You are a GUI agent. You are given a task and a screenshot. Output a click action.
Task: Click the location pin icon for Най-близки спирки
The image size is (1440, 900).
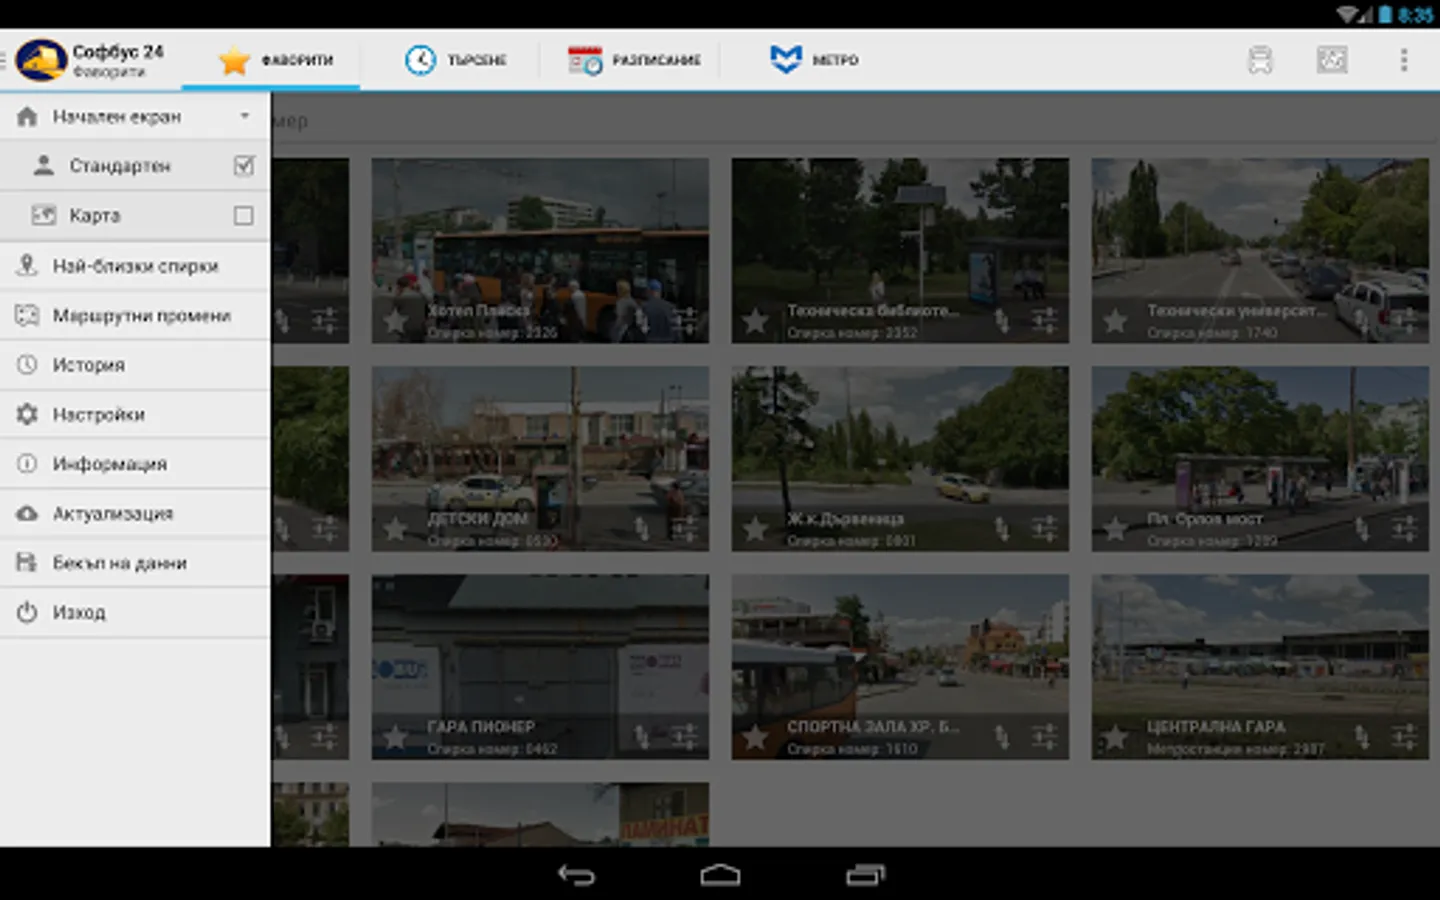pos(28,265)
